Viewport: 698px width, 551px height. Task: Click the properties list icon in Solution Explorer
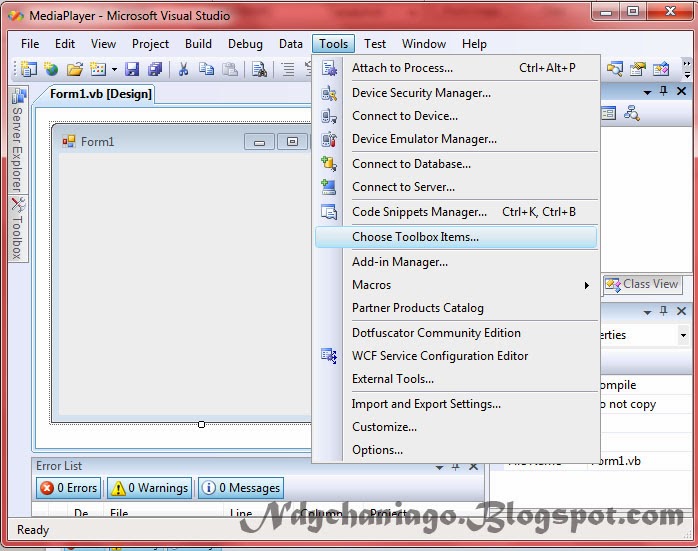[609, 113]
